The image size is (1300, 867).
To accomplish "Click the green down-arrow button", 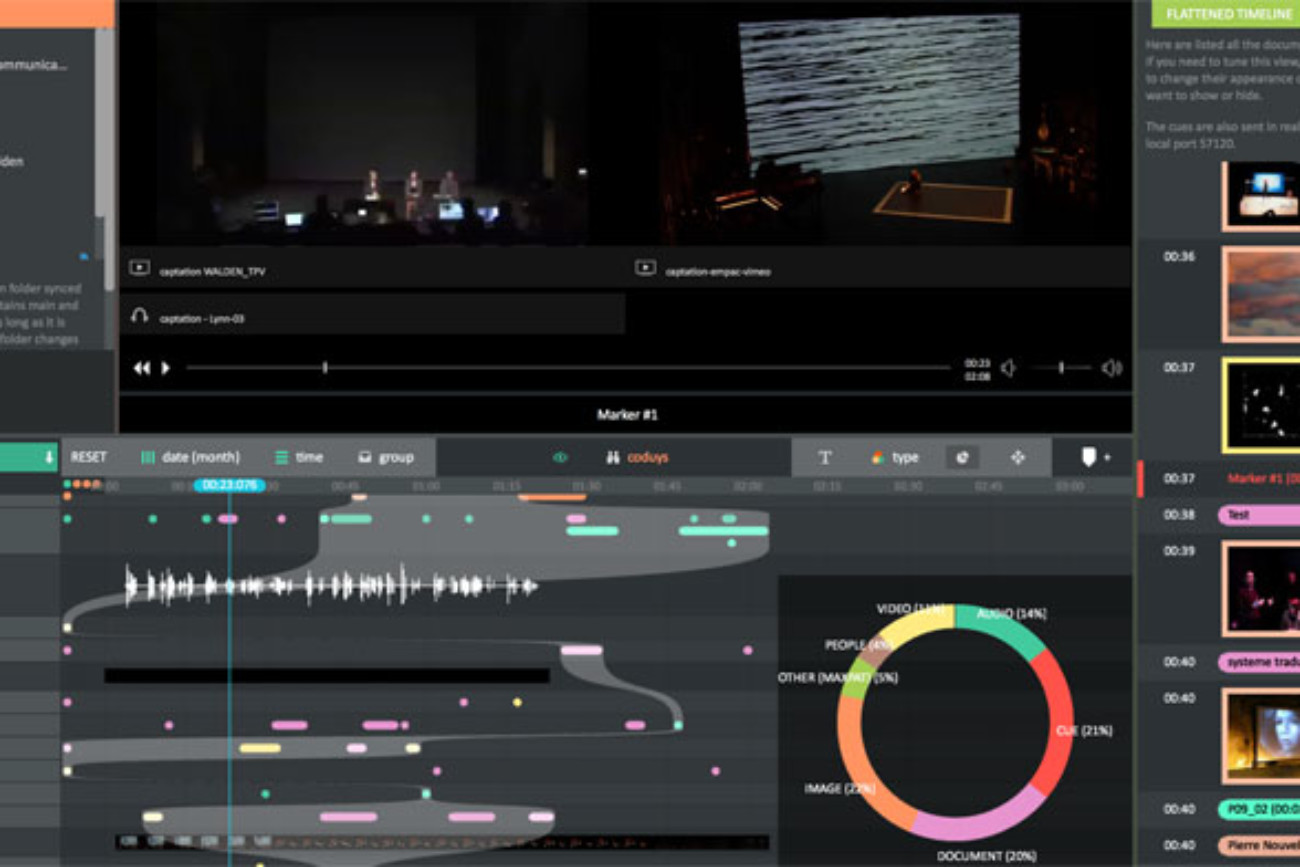I will click(49, 458).
